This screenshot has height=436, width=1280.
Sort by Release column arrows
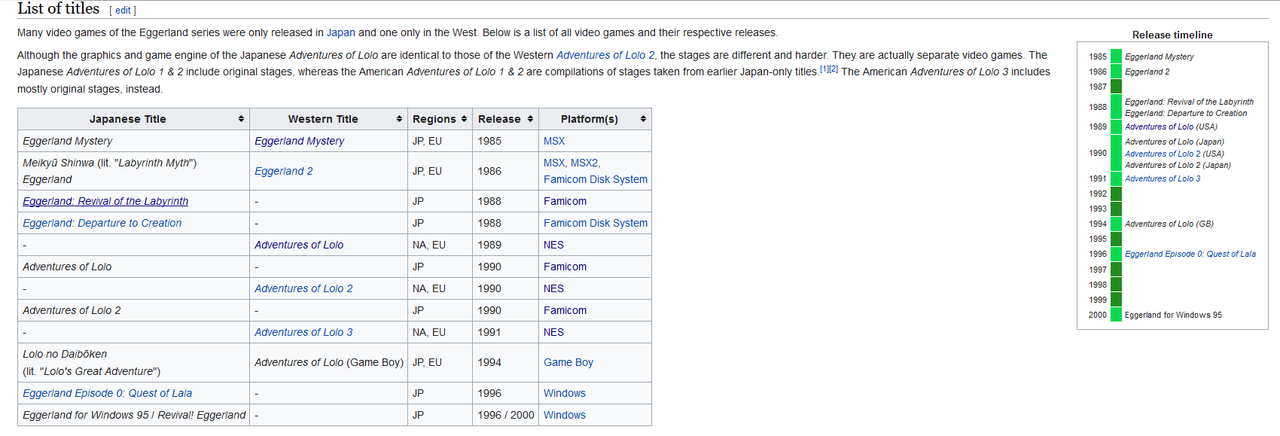[529, 119]
